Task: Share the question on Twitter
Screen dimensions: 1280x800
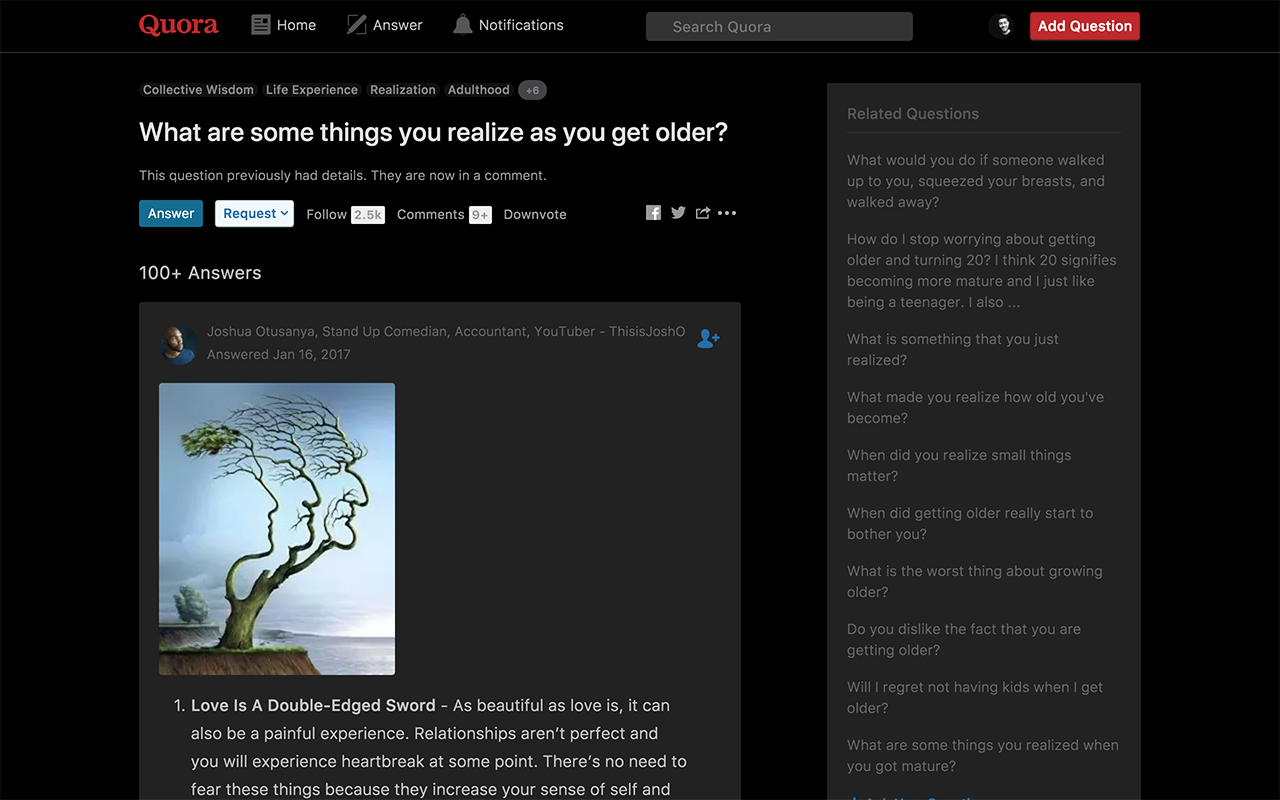Action: (678, 212)
